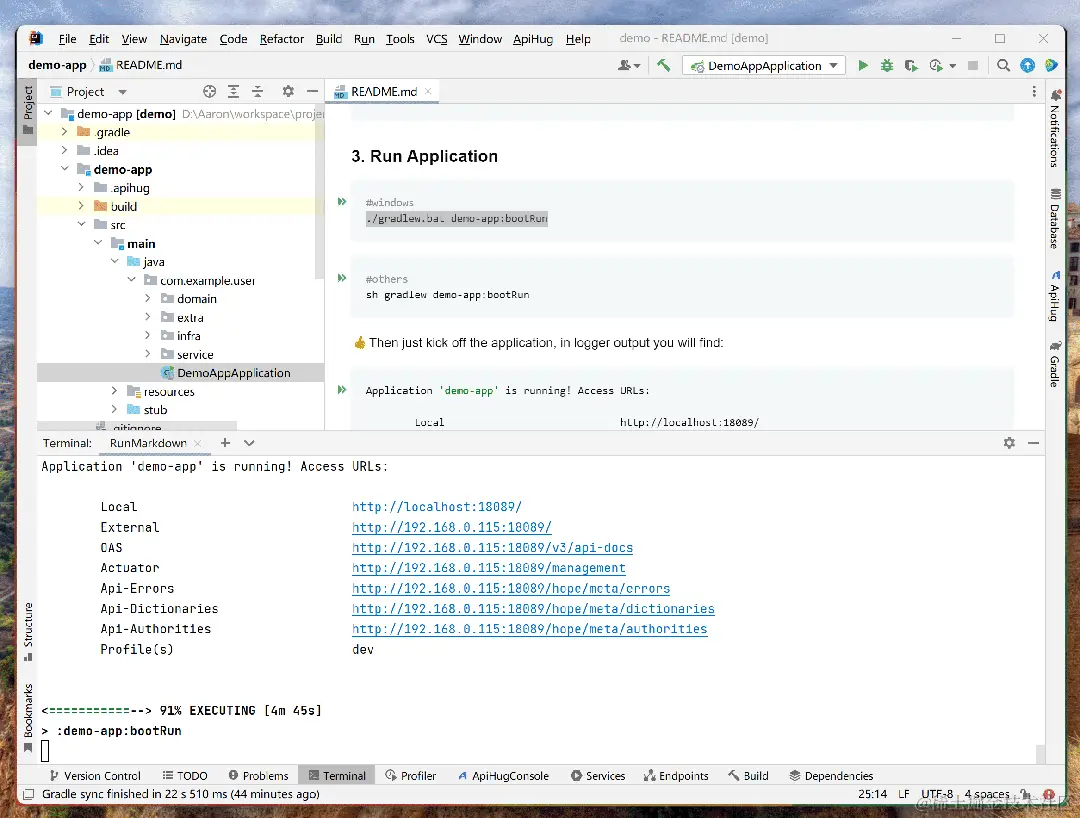Click the UTF-8 encoding status entry
Viewport: 1081px width, 819px height.
[x=937, y=794]
